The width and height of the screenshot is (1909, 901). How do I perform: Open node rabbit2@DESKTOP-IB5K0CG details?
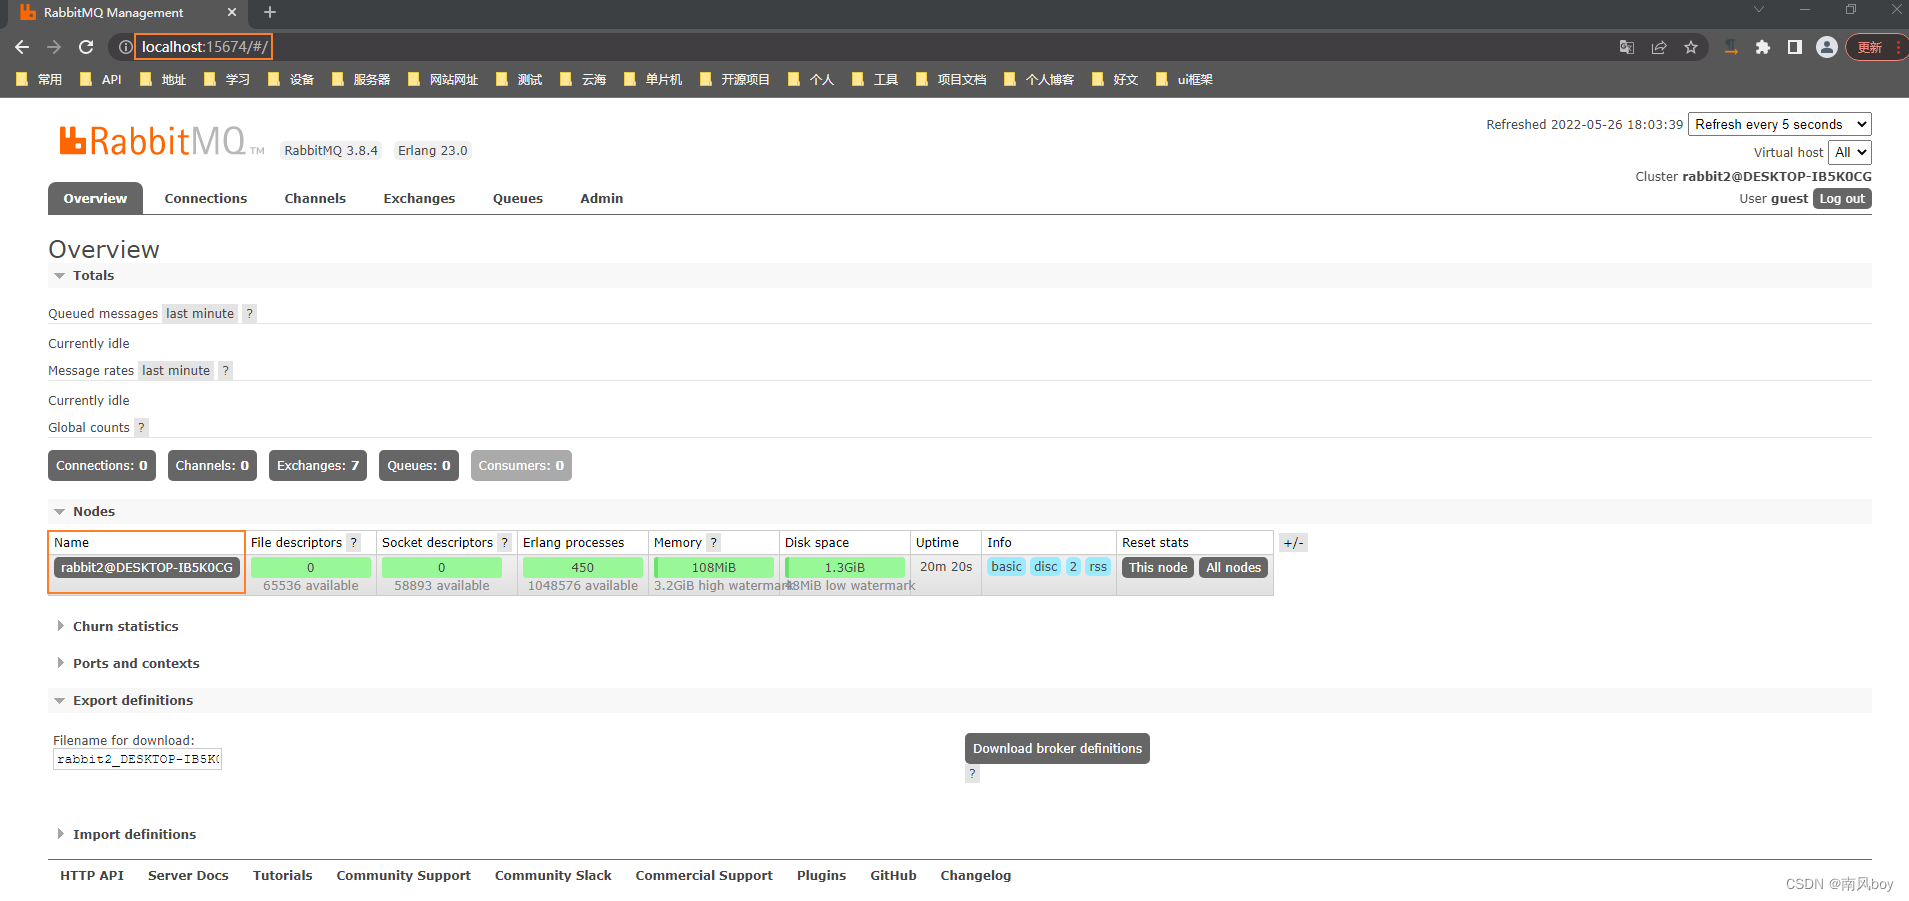(x=147, y=567)
